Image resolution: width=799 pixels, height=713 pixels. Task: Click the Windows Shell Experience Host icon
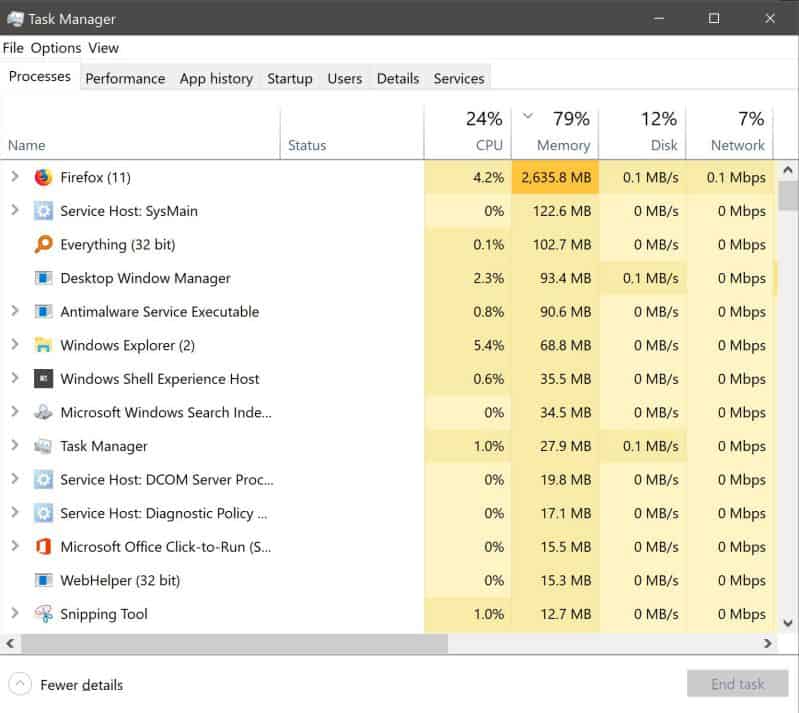pyautogui.click(x=43, y=379)
